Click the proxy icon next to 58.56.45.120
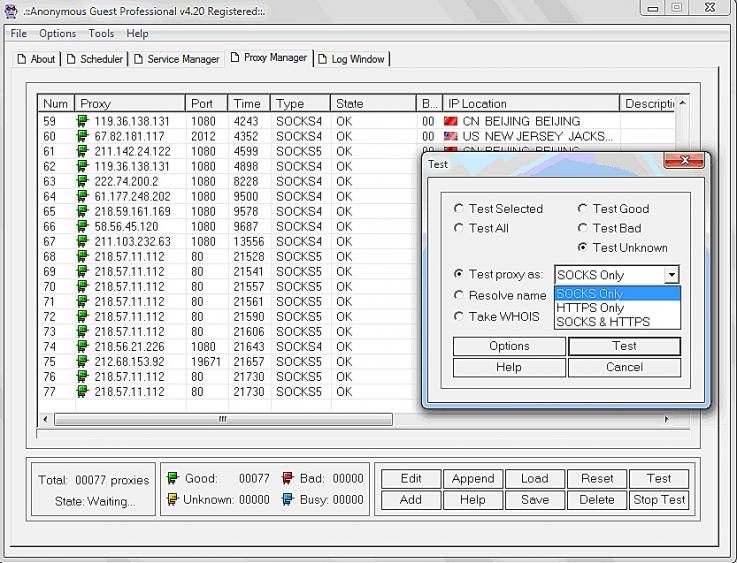Screen dimensions: 737x563 click(82, 227)
